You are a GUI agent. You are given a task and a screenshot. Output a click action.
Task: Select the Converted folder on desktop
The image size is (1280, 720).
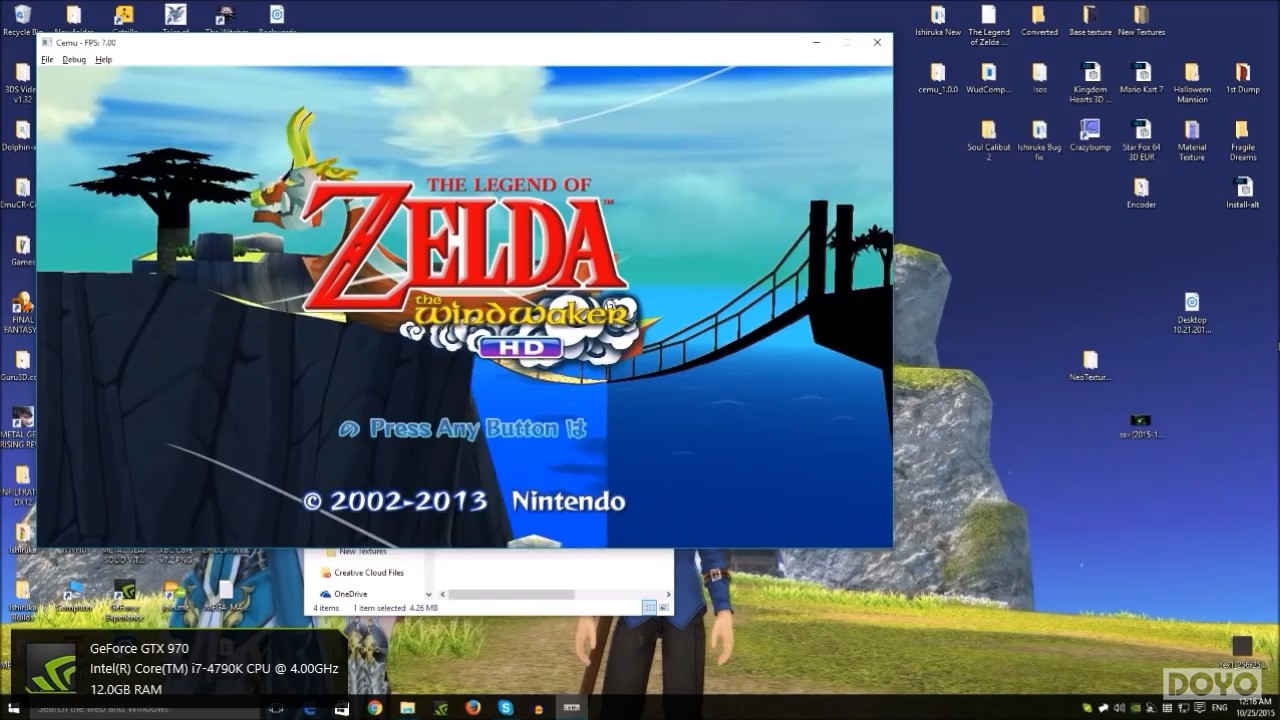pyautogui.click(x=1039, y=21)
